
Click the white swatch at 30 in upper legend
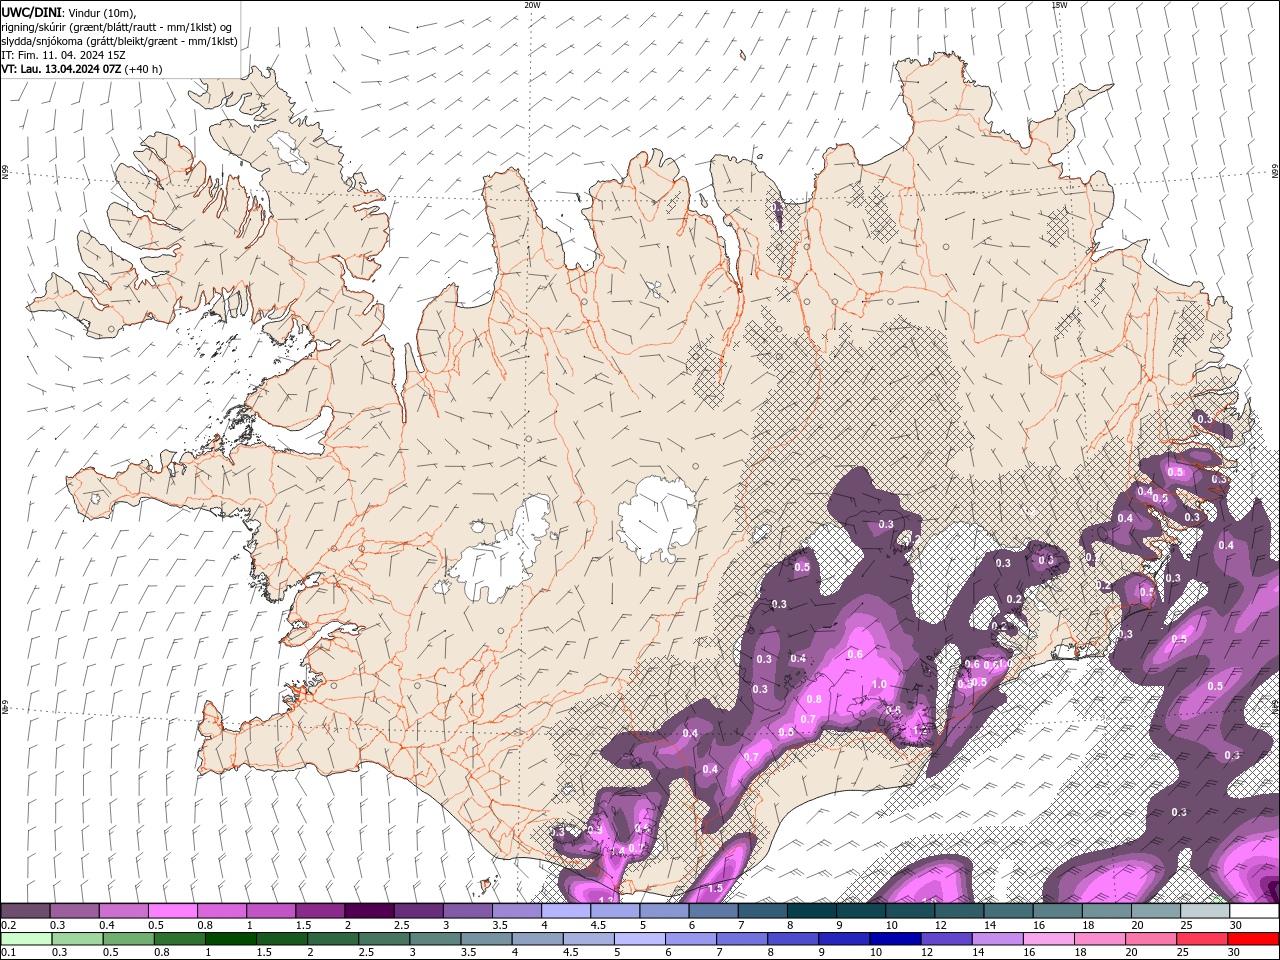click(x=1253, y=911)
